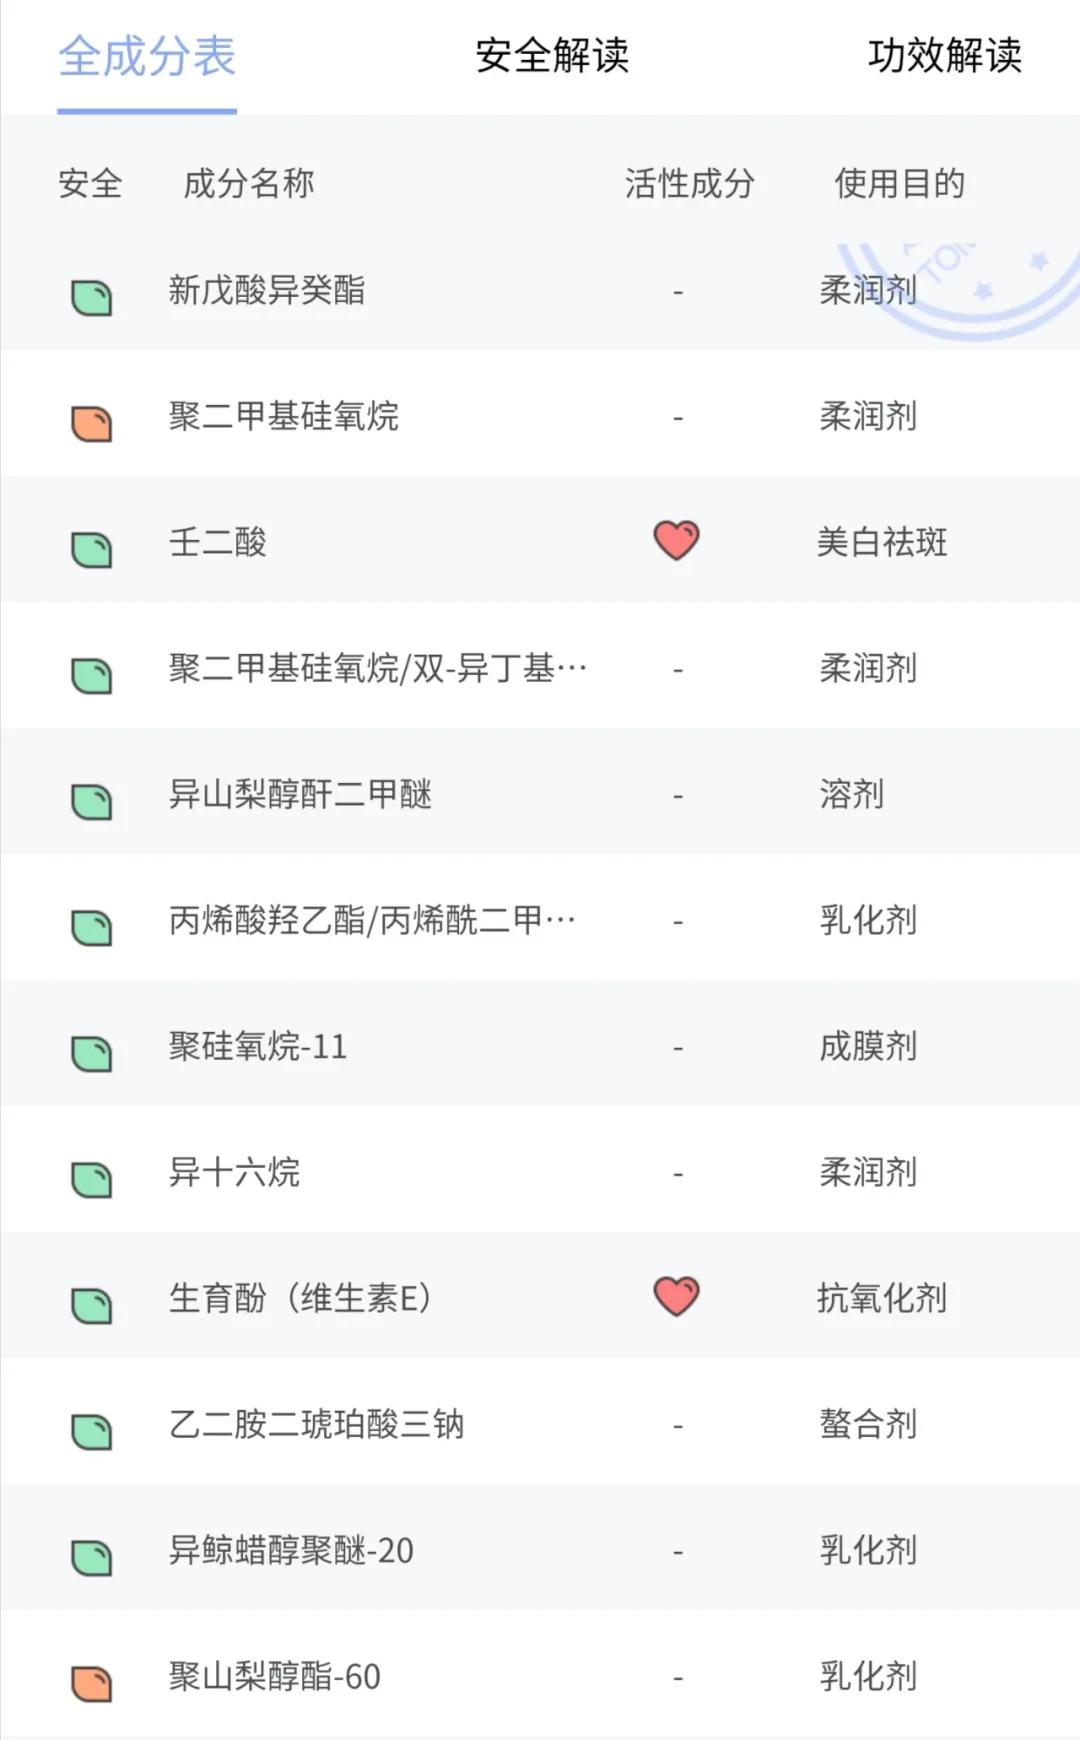Switch to the 安全解读 tab
The image size is (1080, 1740).
click(552, 56)
